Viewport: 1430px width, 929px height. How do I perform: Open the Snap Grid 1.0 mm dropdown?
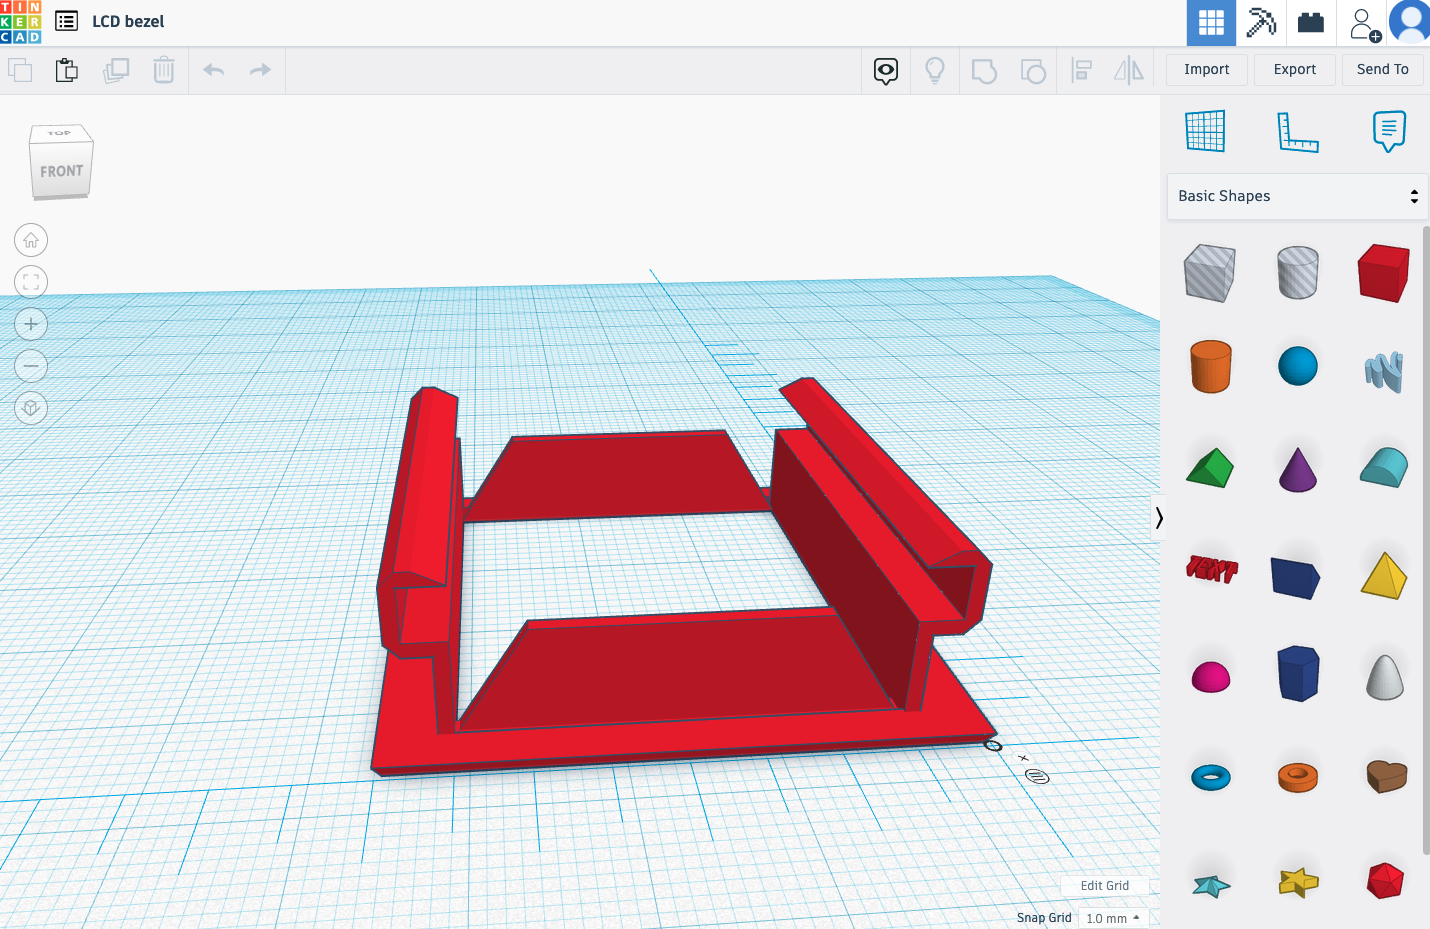pyautogui.click(x=1112, y=918)
